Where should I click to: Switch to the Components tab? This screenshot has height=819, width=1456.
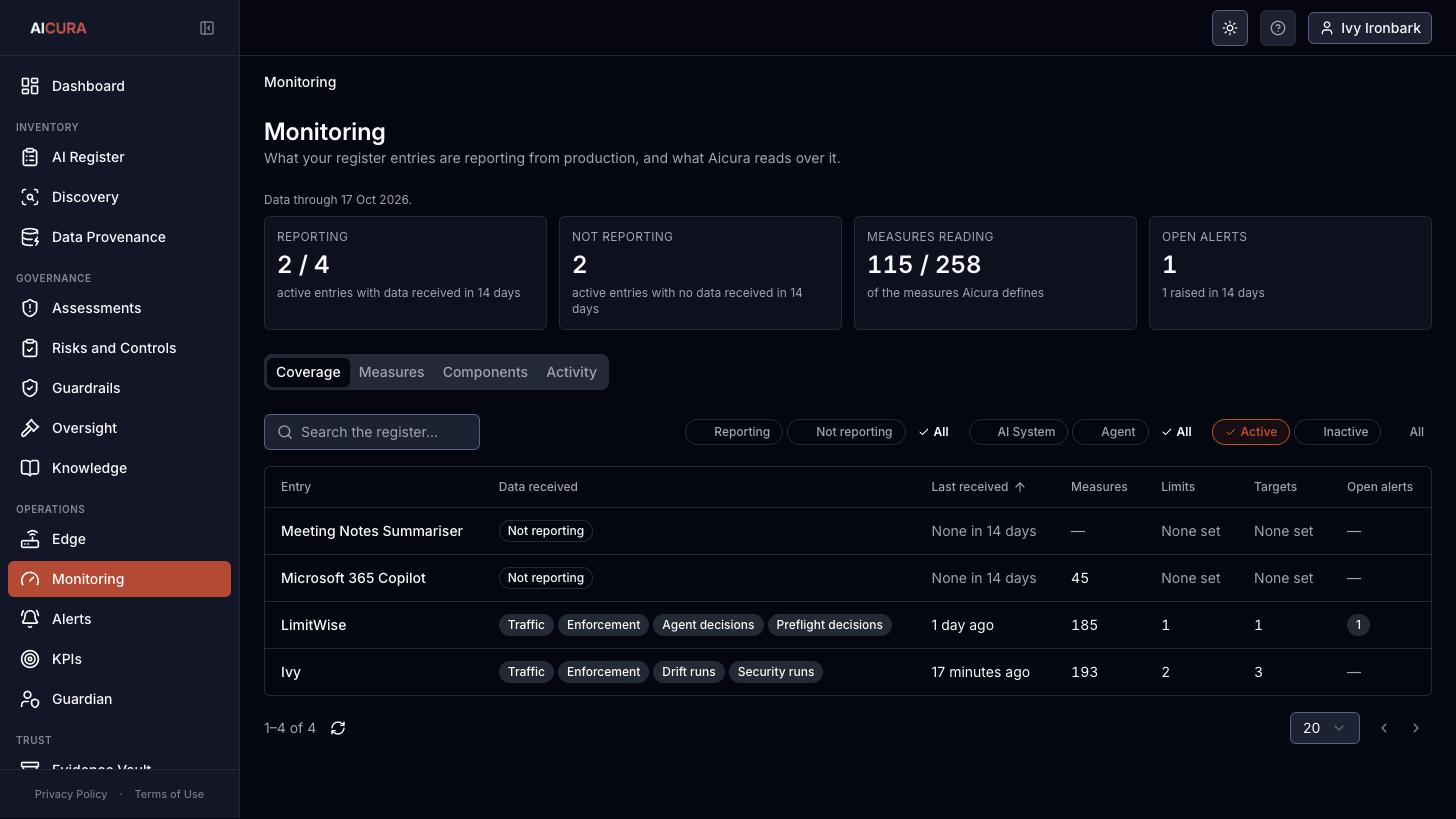point(485,372)
